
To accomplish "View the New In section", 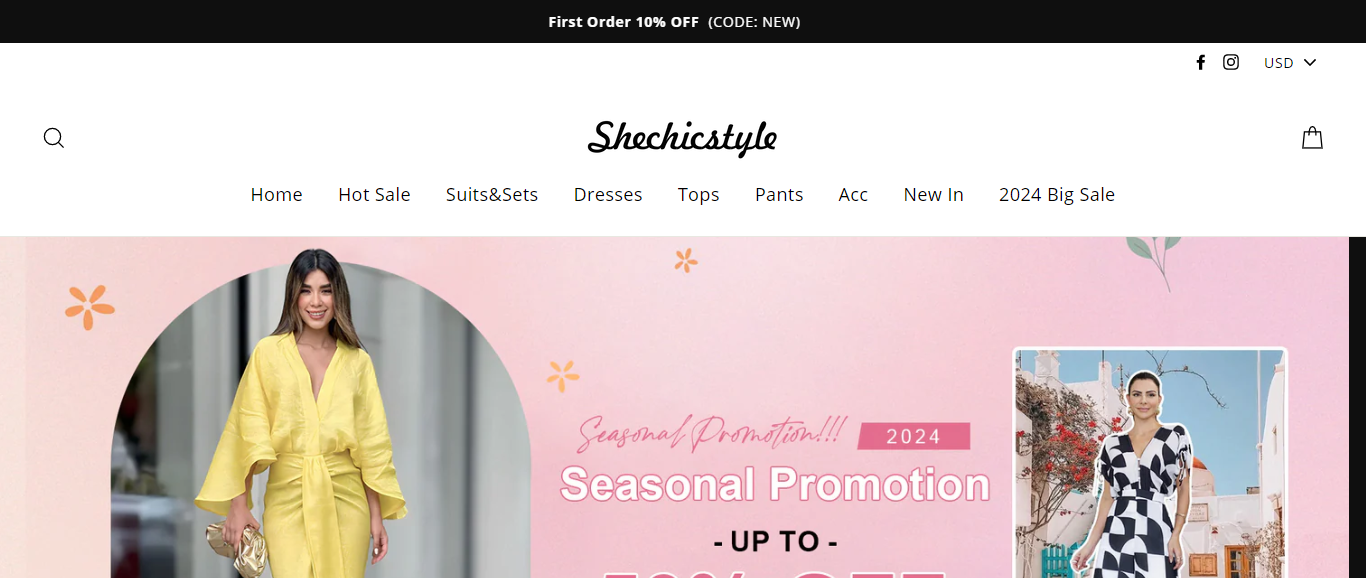I will 933,195.
